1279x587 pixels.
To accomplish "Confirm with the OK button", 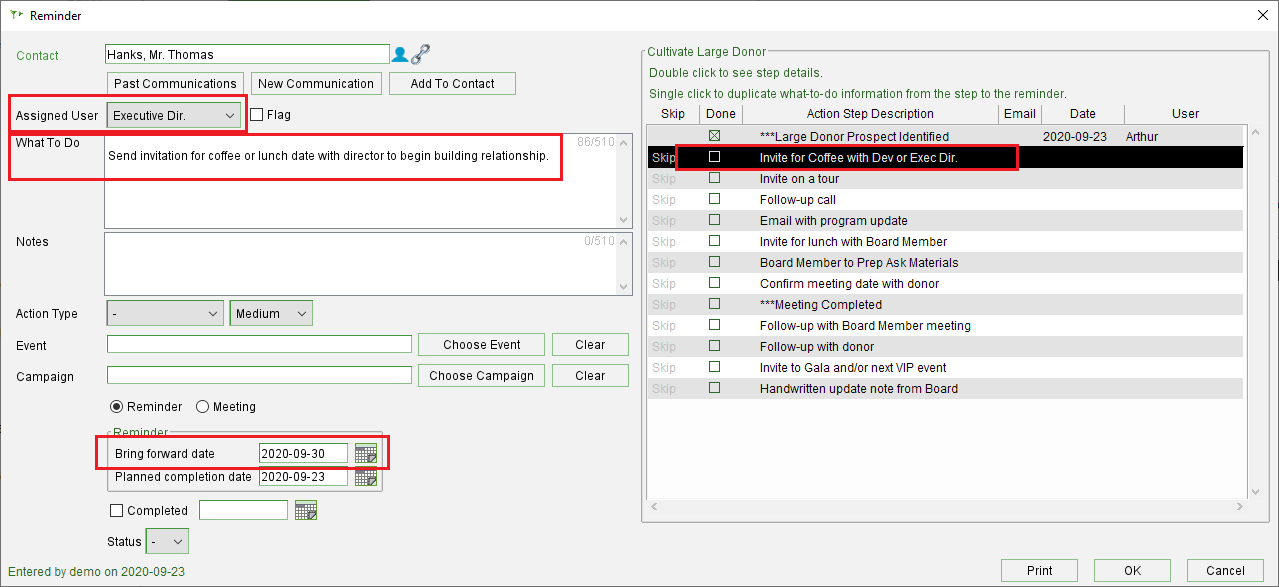I will click(1132, 571).
